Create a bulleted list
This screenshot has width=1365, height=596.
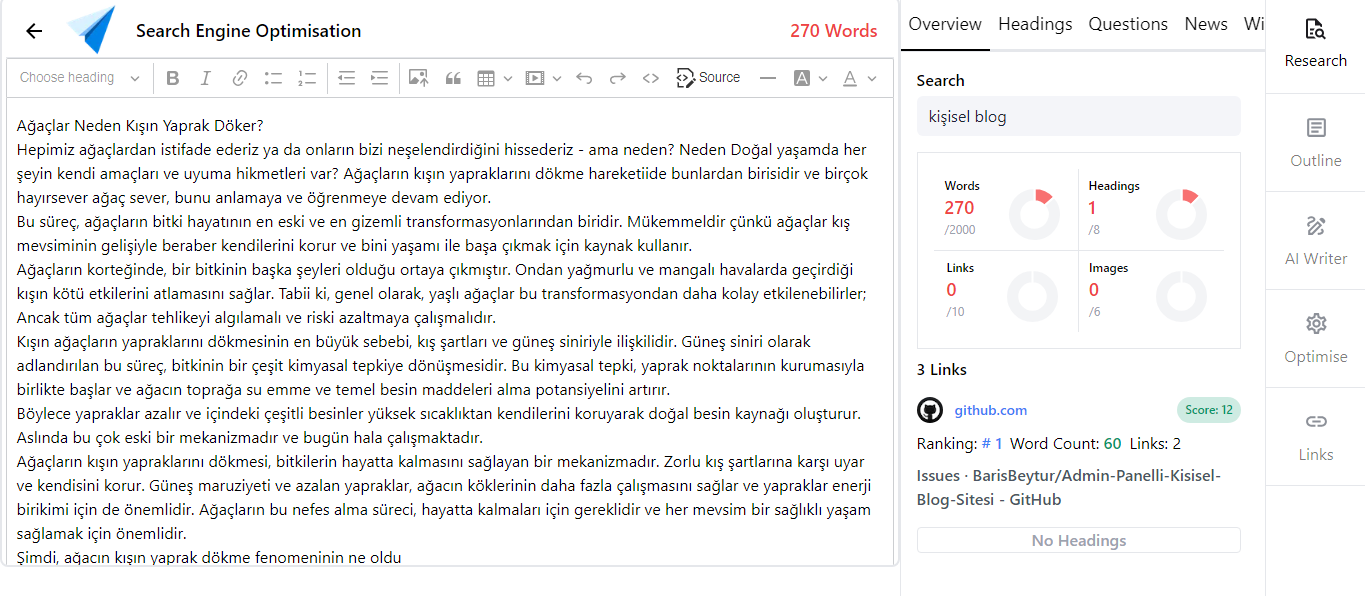click(x=273, y=78)
